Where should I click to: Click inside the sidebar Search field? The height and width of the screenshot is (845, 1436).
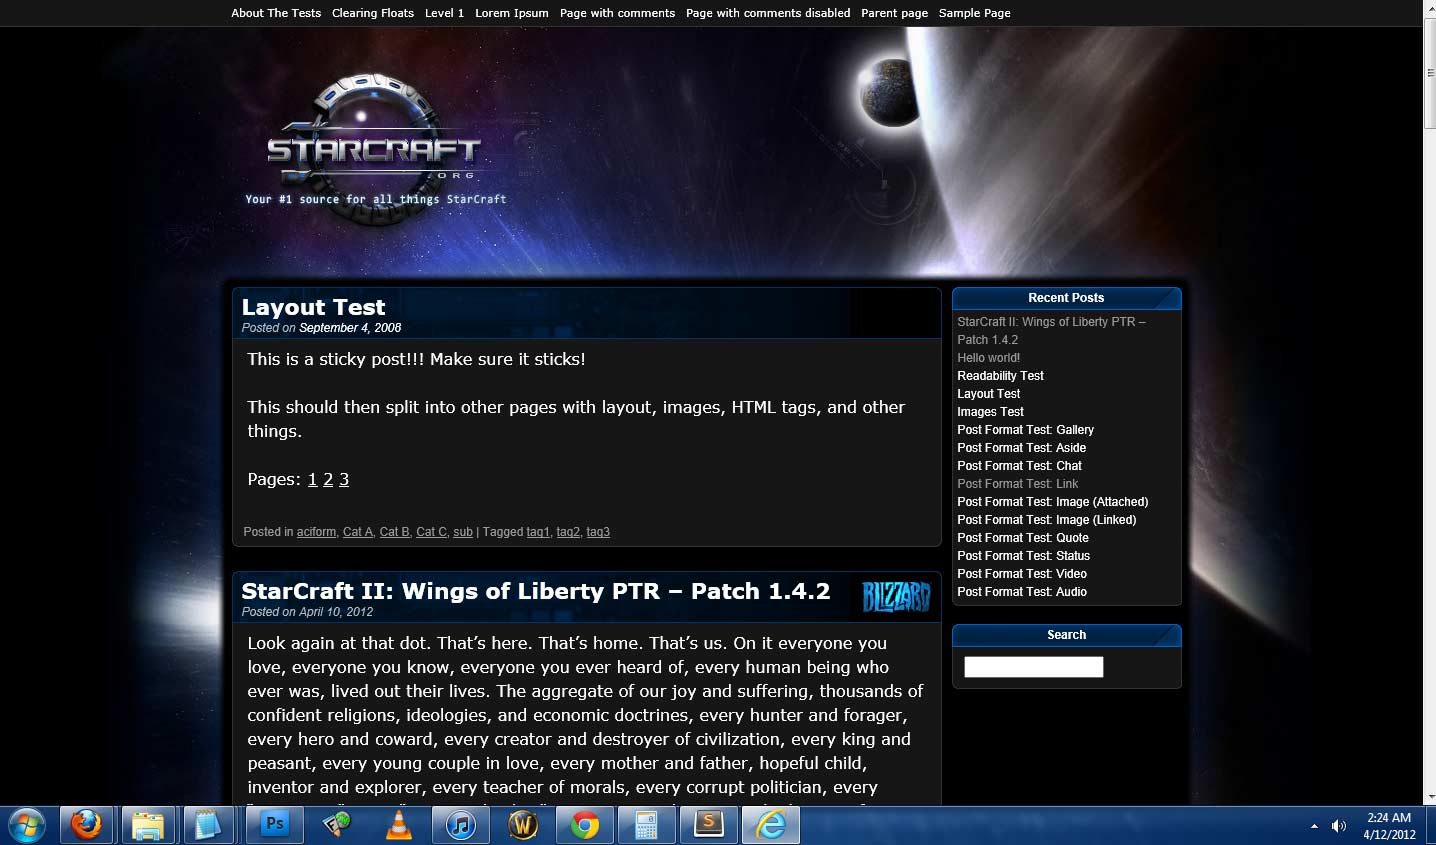point(1034,667)
